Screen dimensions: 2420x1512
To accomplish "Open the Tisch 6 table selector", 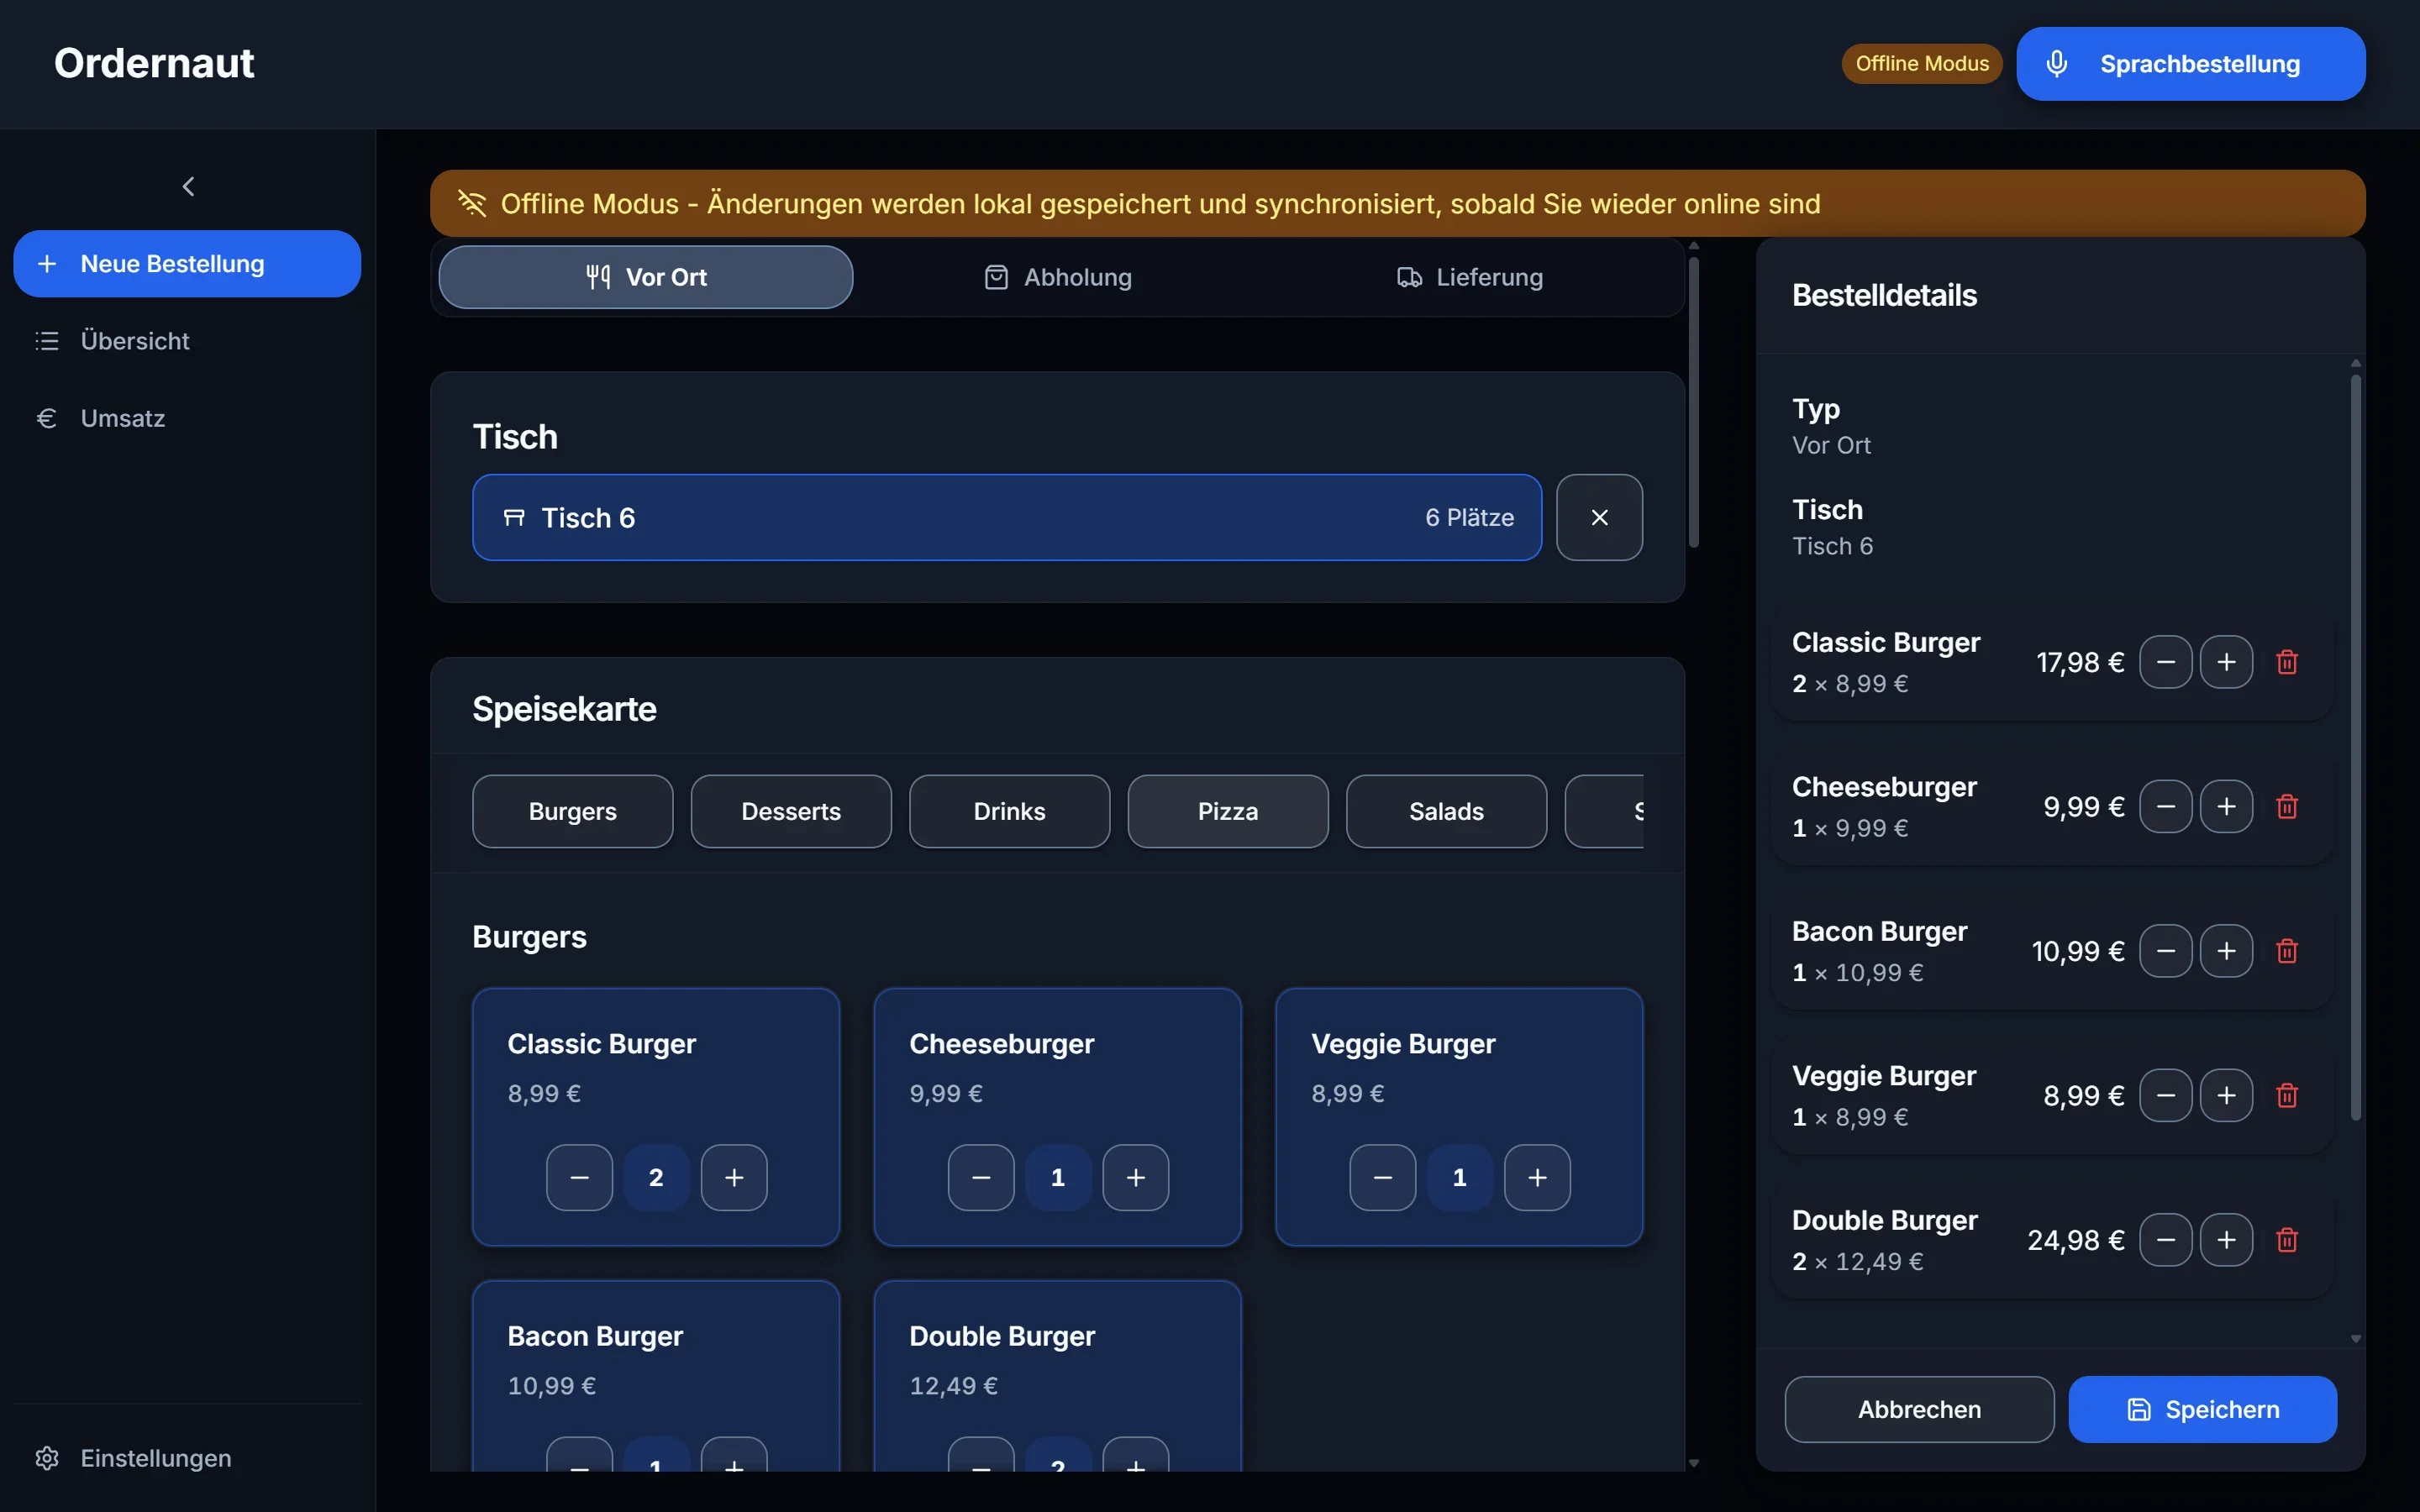I will tap(1007, 517).
